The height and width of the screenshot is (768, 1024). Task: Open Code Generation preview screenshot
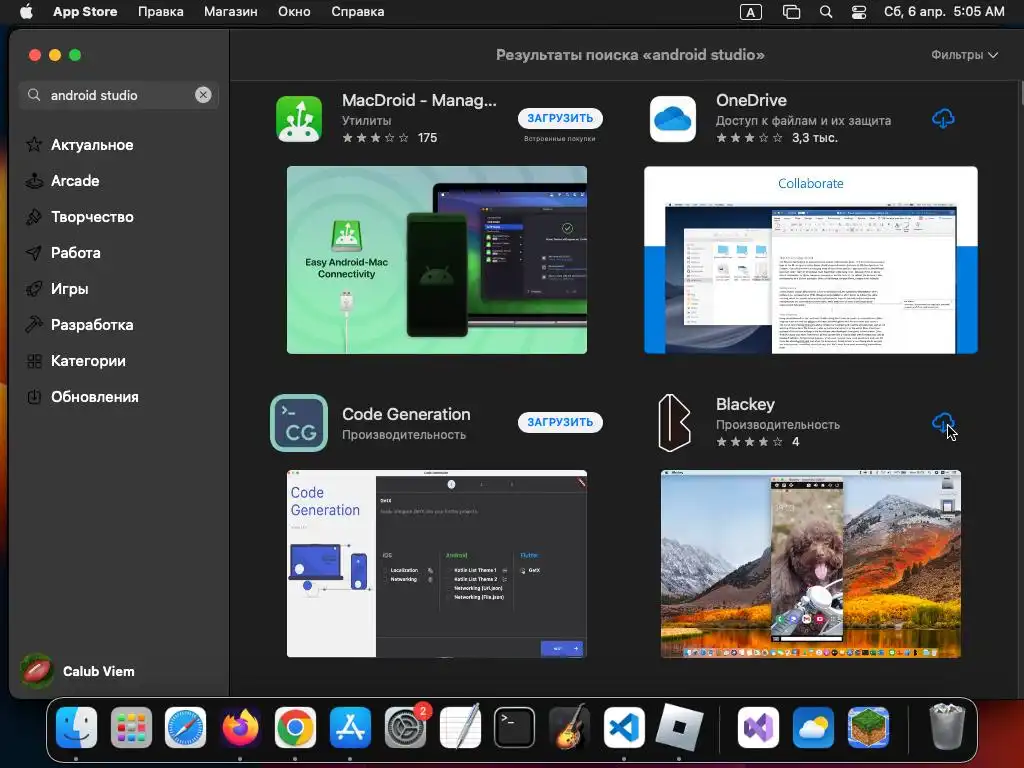click(x=437, y=564)
